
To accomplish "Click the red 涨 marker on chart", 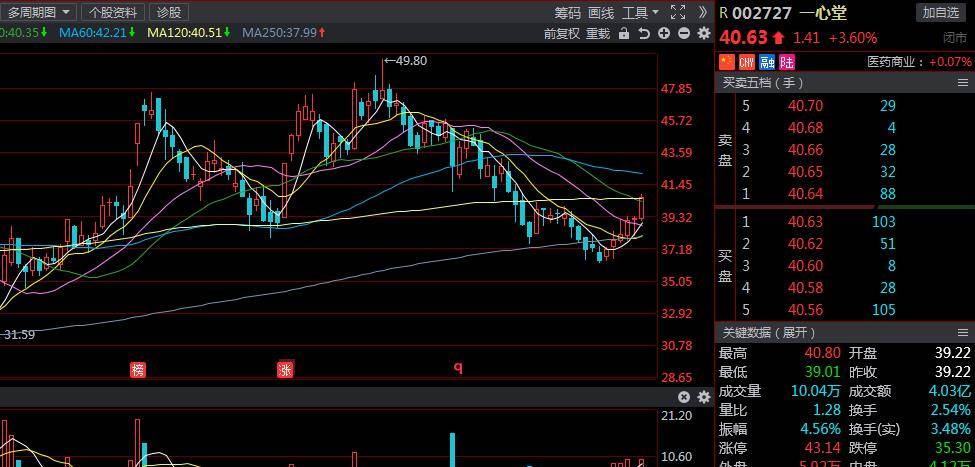I will 286,370.
